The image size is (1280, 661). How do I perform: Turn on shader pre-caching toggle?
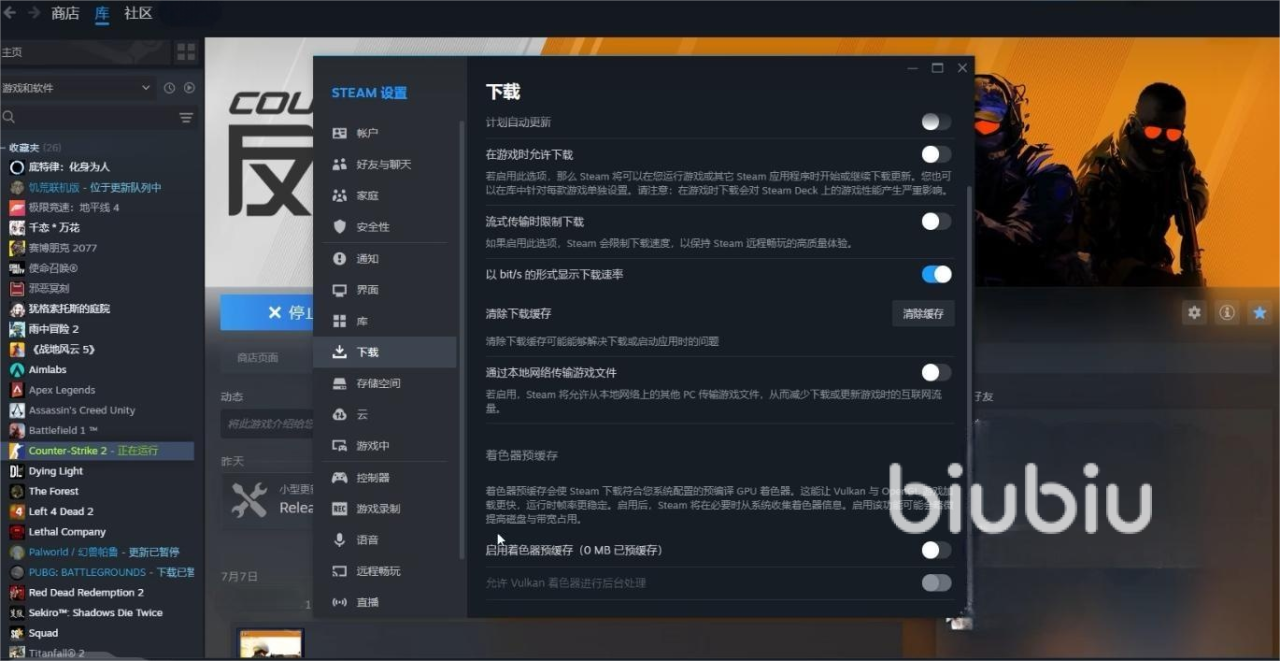936,550
